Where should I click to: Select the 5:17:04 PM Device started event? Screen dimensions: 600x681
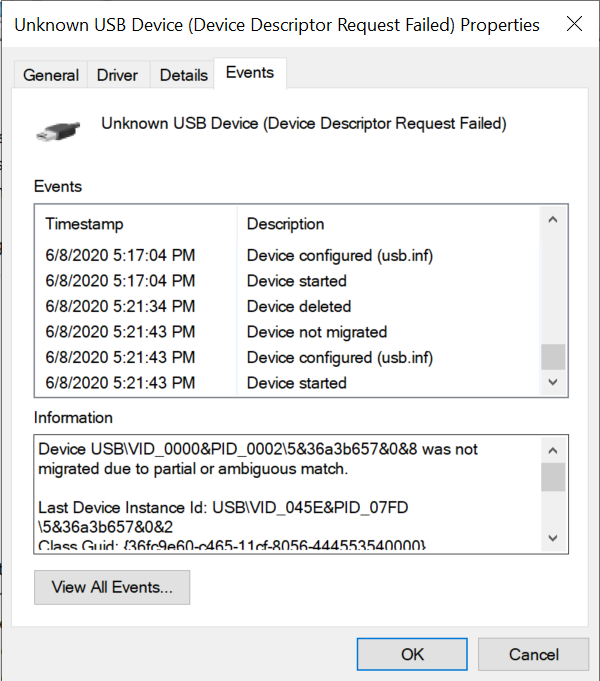(288, 281)
